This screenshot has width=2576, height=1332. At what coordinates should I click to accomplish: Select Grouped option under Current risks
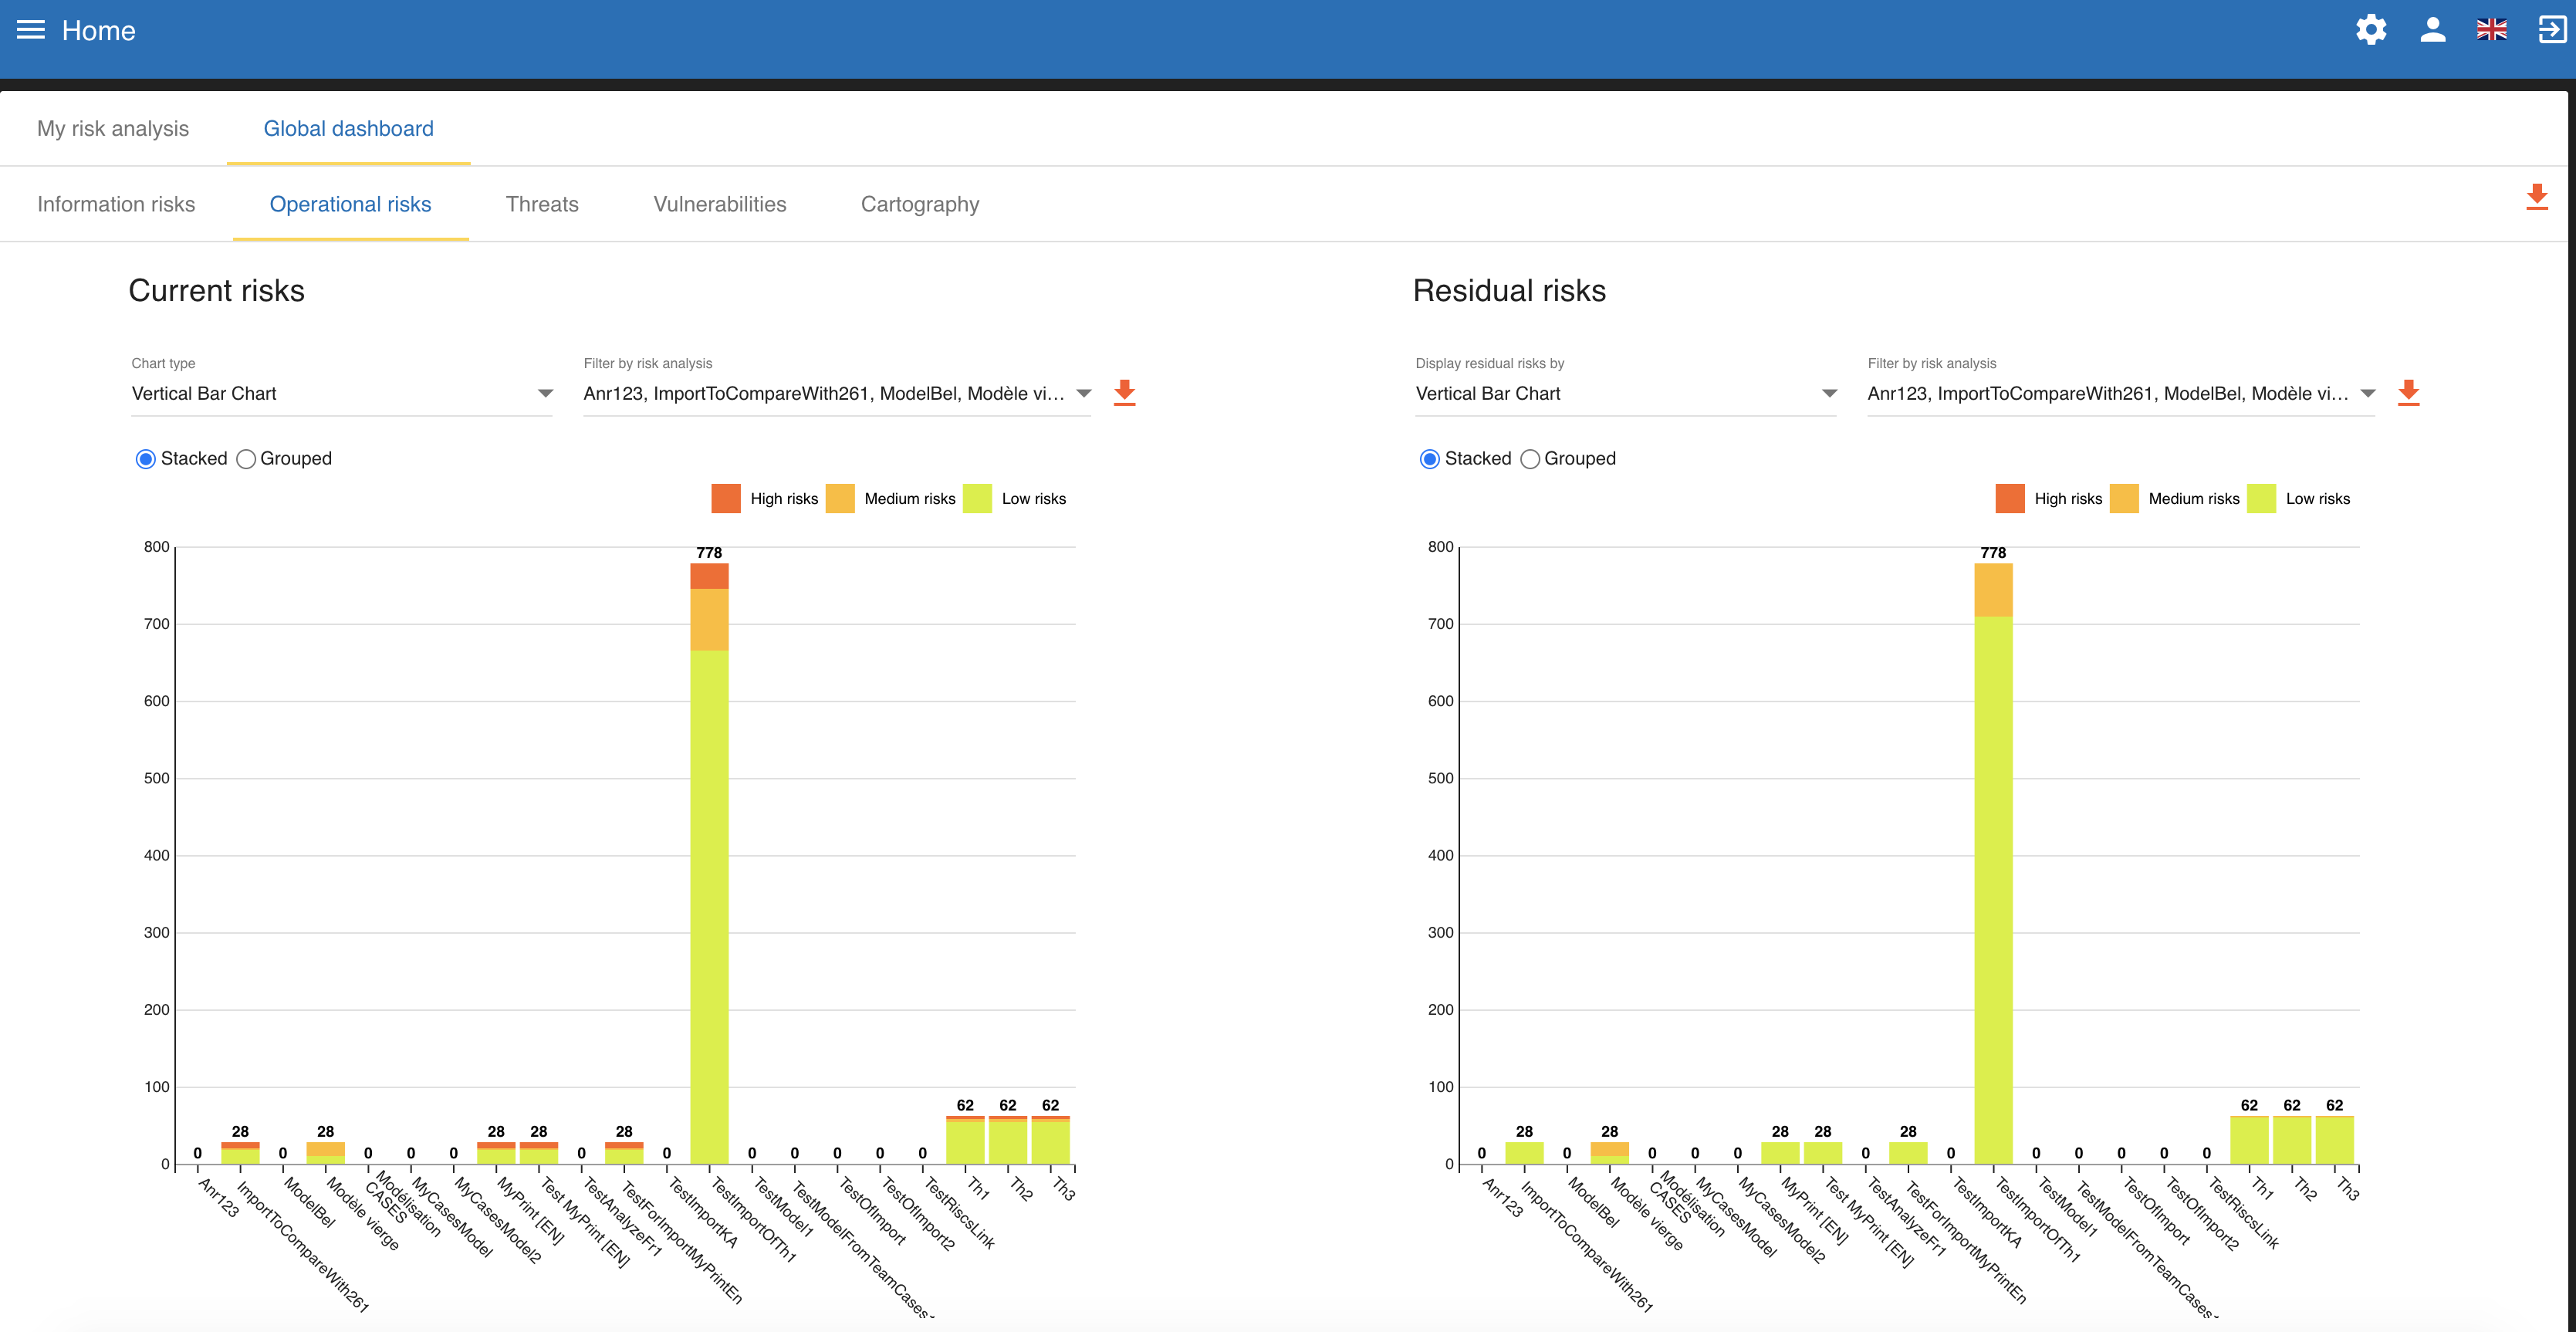[246, 459]
